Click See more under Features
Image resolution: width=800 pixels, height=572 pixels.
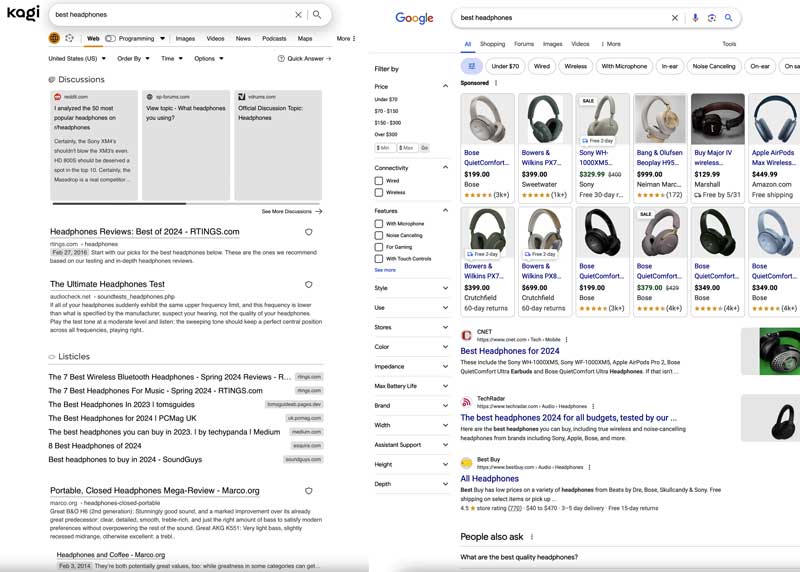[385, 270]
